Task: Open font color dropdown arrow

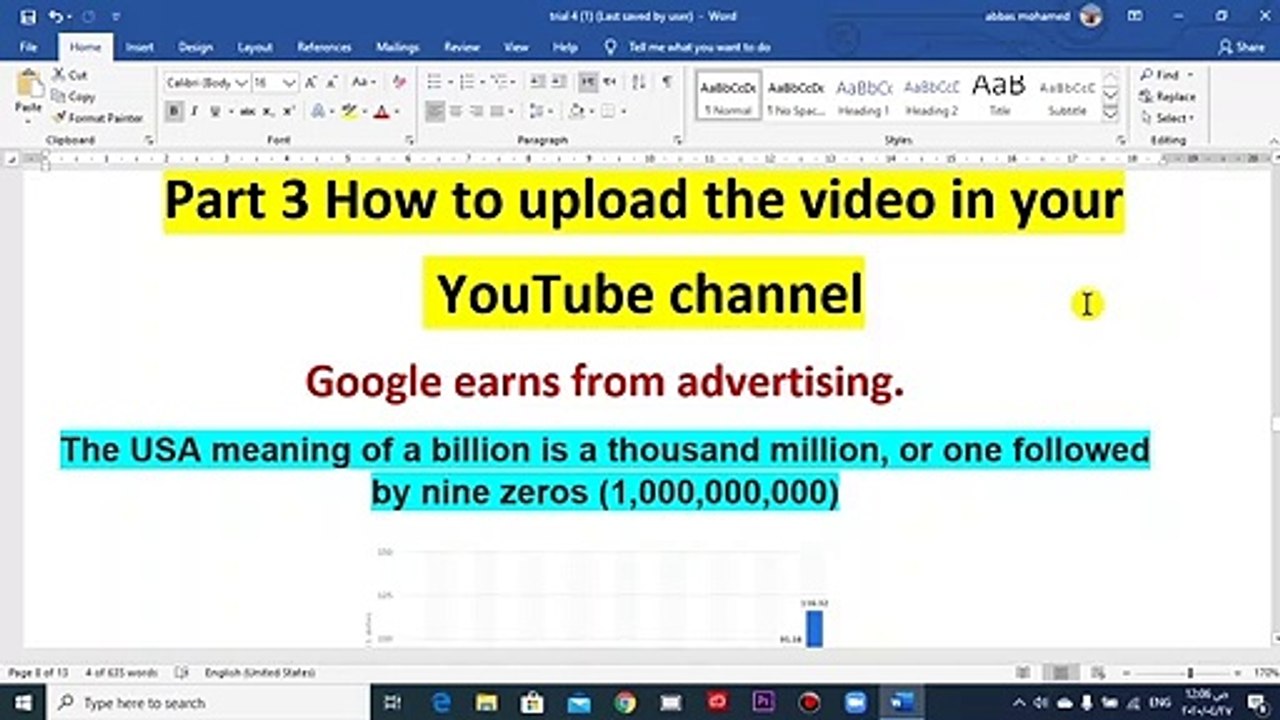Action: [397, 112]
